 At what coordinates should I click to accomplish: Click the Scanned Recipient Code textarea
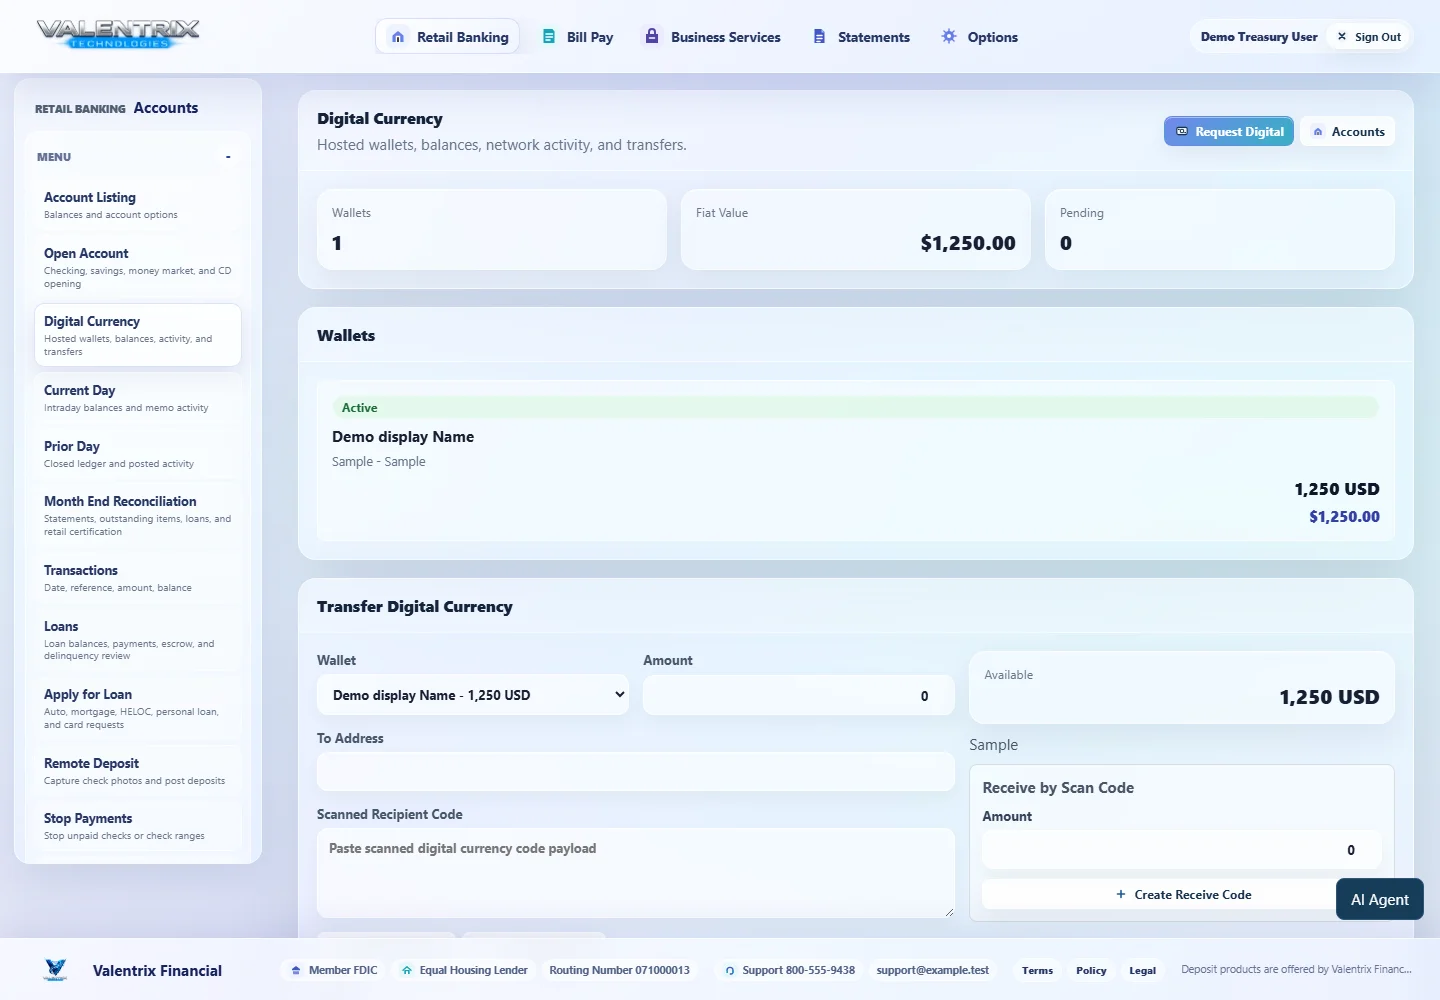coord(636,873)
